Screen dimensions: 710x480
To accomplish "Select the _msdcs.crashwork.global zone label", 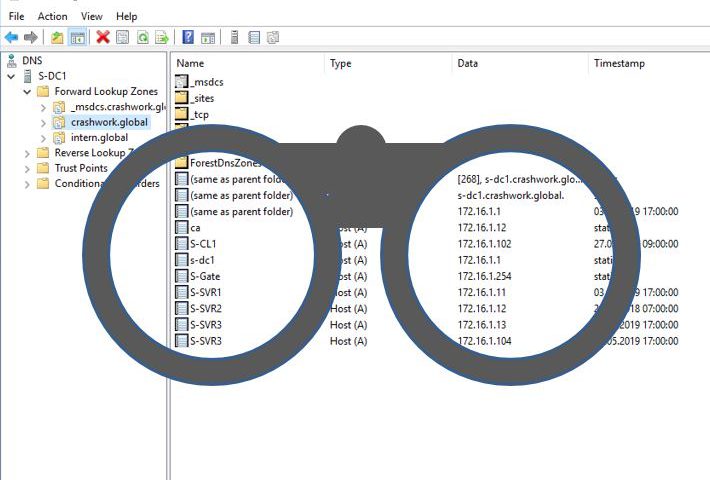I will (118, 107).
